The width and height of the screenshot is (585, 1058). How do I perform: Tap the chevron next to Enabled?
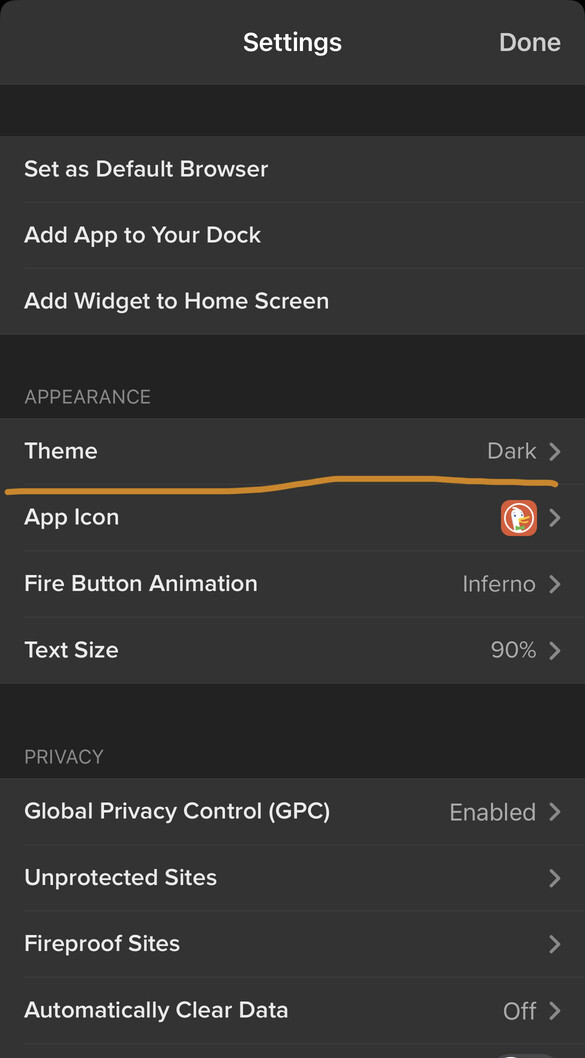tap(555, 812)
